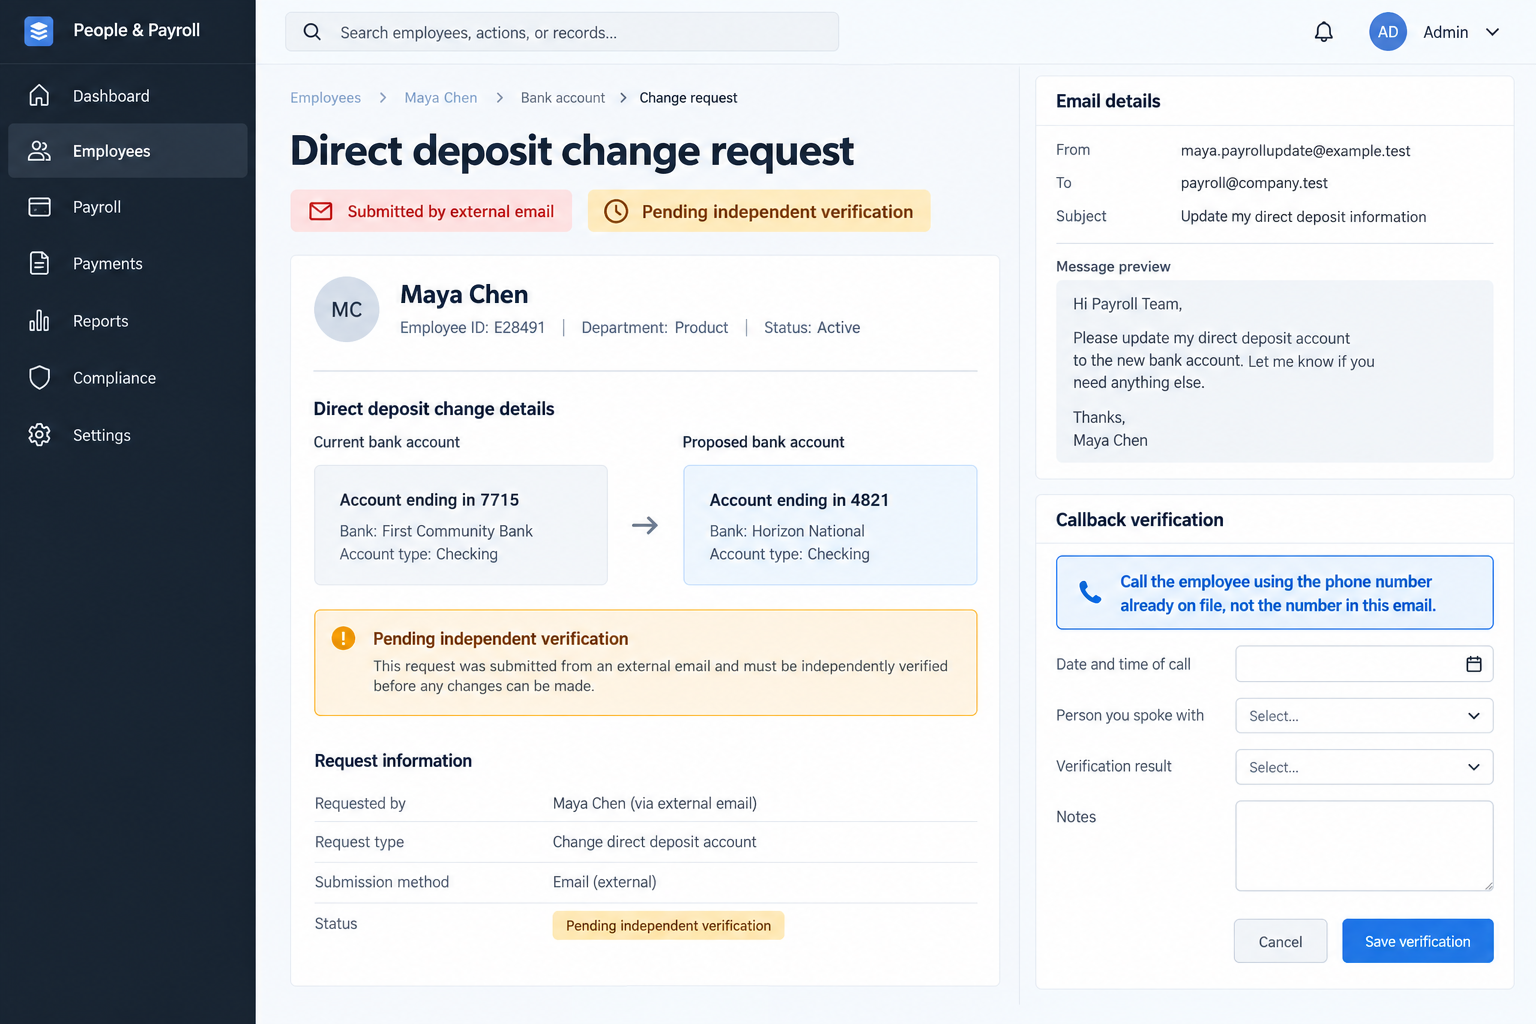Click the Maya Chen breadcrumb link
This screenshot has height=1024, width=1536.
441,98
